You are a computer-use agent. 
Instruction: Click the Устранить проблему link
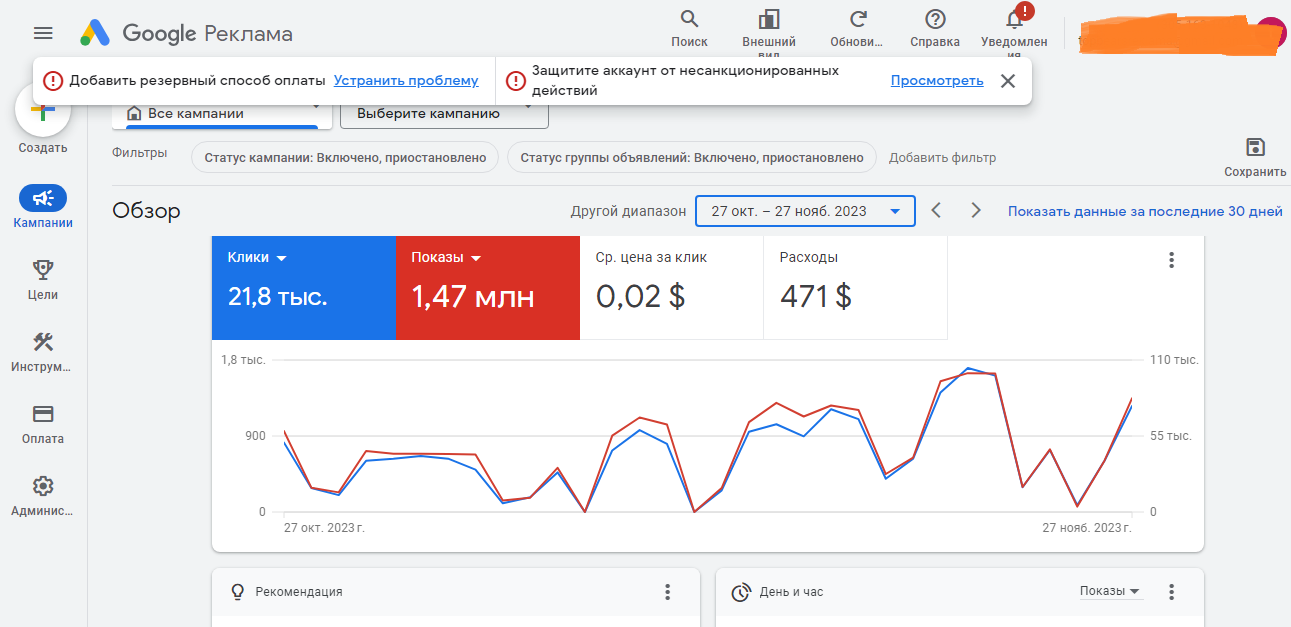[406, 80]
